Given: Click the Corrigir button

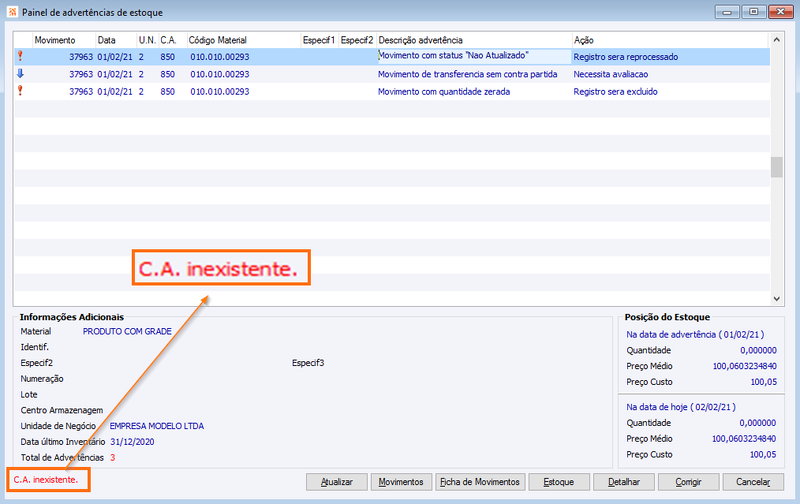Looking at the screenshot, I should coord(688,482).
